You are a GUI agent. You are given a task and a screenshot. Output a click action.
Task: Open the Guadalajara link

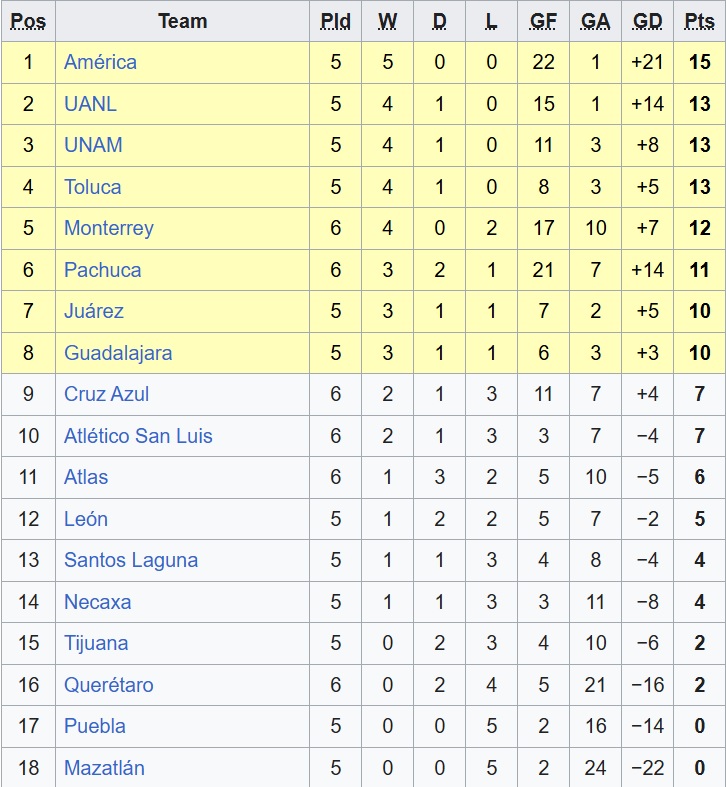tap(118, 353)
